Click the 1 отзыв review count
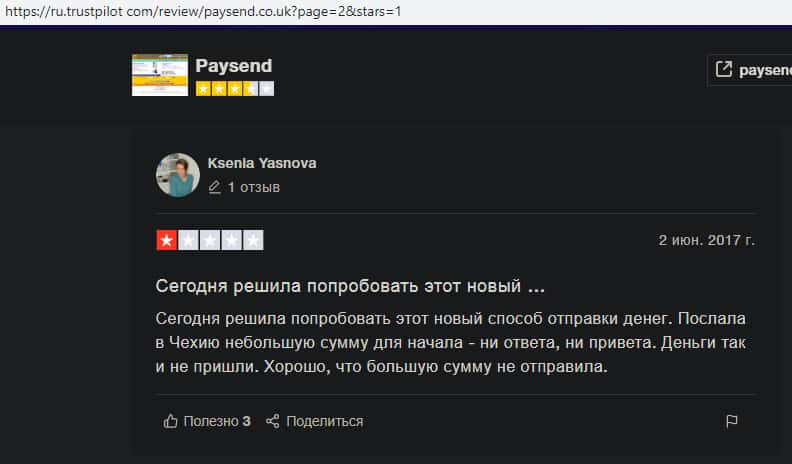Image resolution: width=792 pixels, height=464 pixels. click(254, 187)
